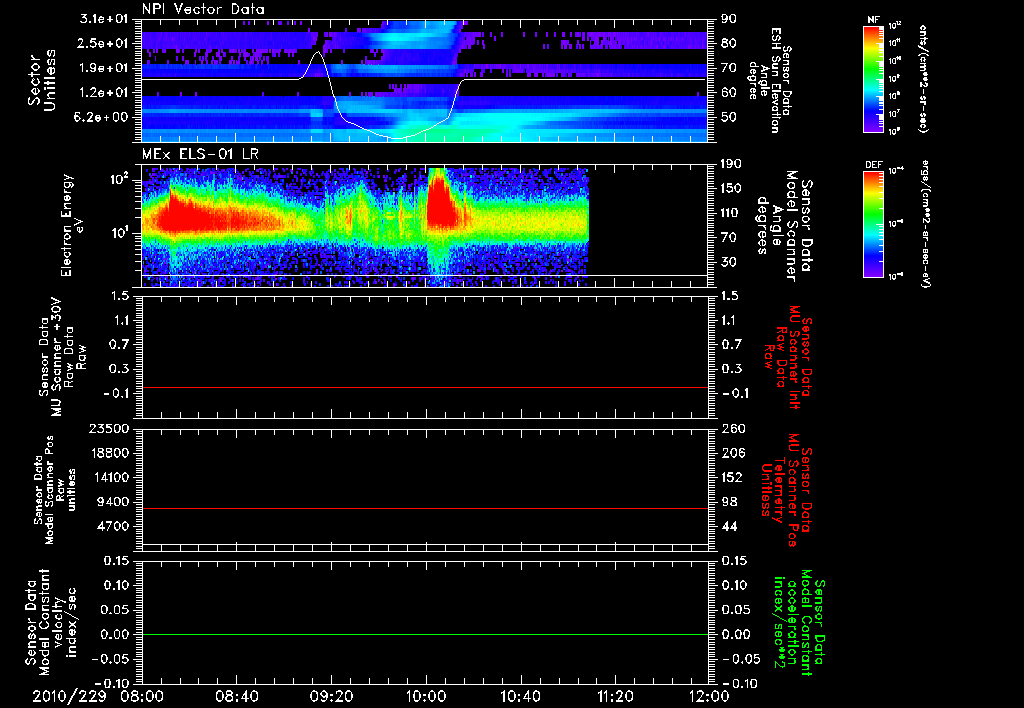This screenshot has width=1024, height=708.
Task: Click the '150' scanner angle tick label
Action: click(x=732, y=189)
